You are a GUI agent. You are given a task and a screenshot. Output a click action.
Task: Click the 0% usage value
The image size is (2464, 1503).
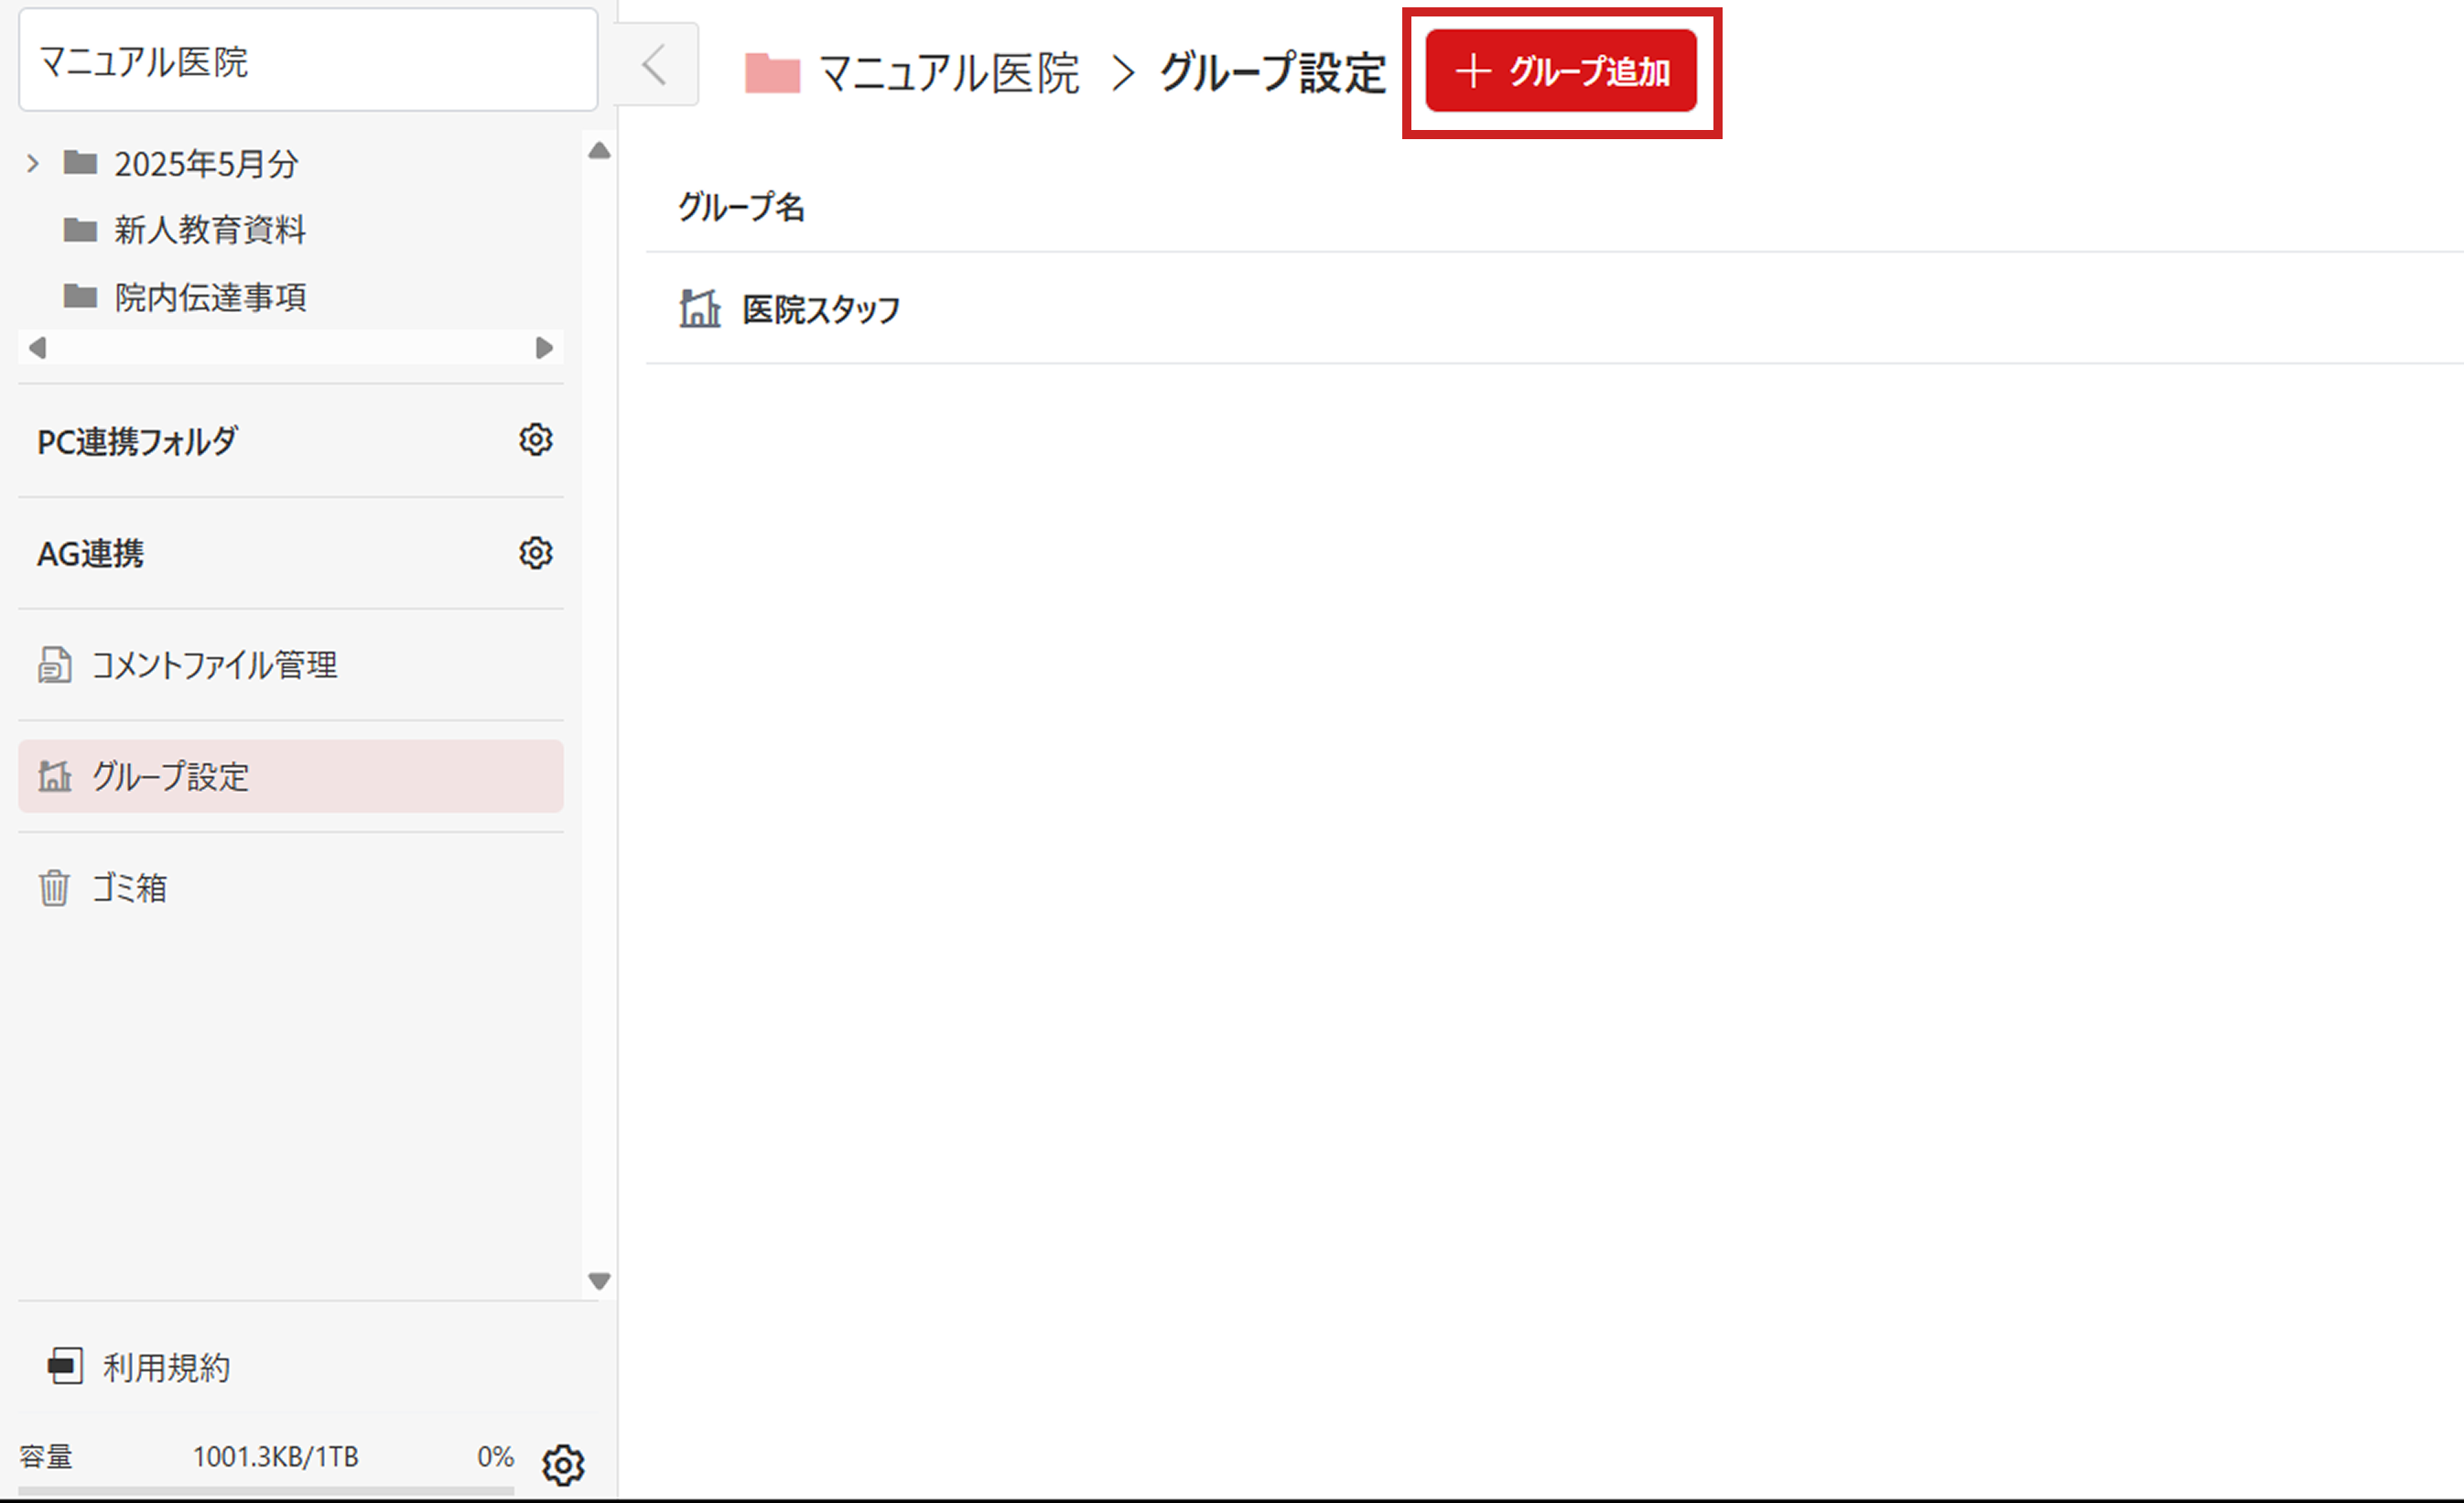pos(495,1456)
